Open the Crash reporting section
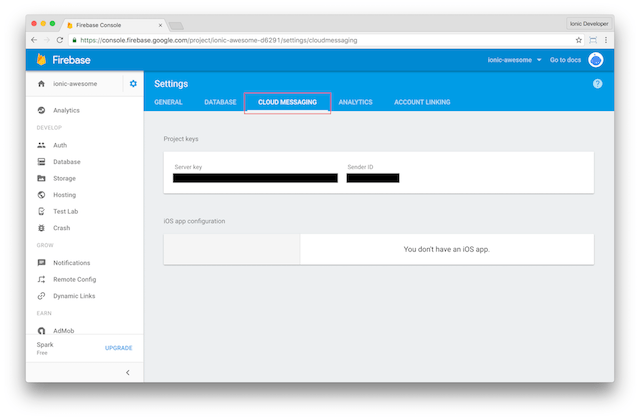The height and width of the screenshot is (419, 640). 61,228
